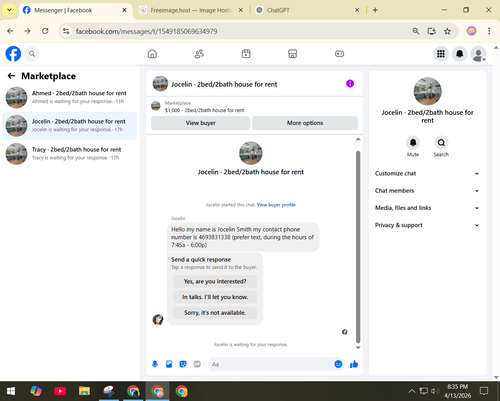
Task: Click the zoom magnifier in address bar
Action: pos(416,31)
